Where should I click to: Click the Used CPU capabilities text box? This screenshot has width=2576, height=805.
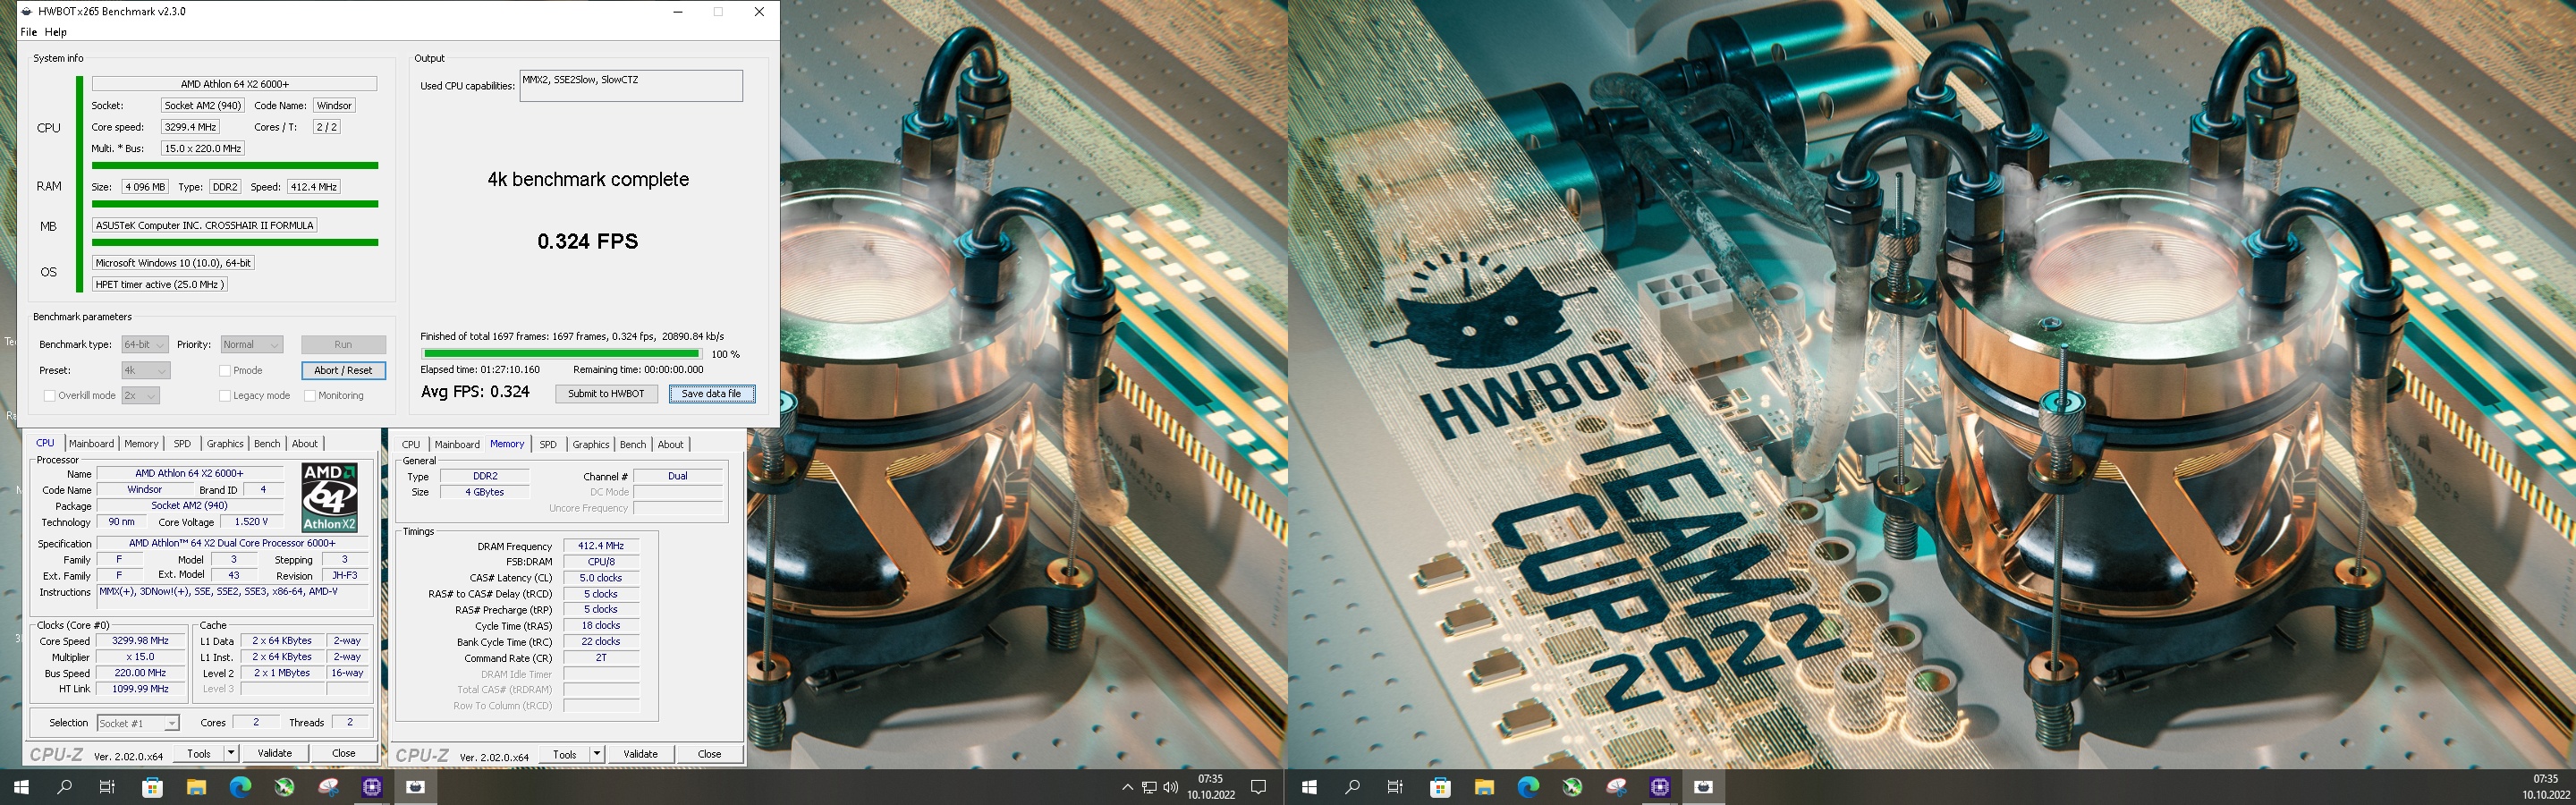(631, 86)
